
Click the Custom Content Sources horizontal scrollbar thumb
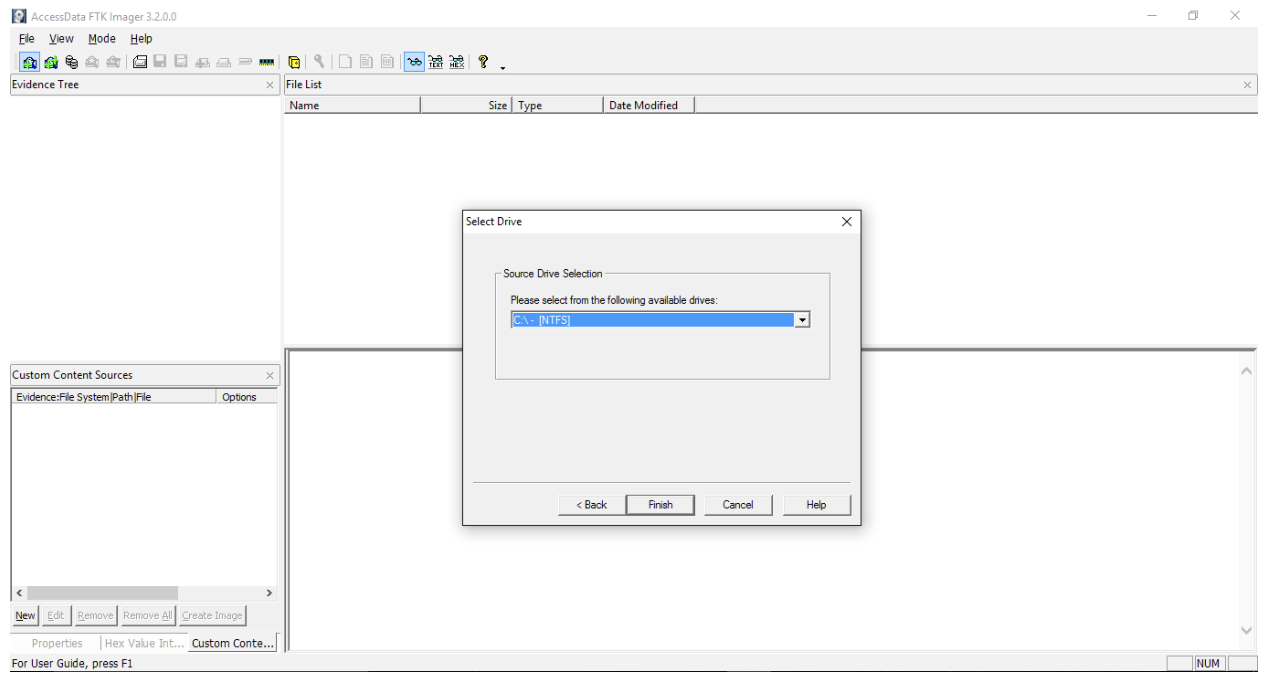pyautogui.click(x=102, y=593)
